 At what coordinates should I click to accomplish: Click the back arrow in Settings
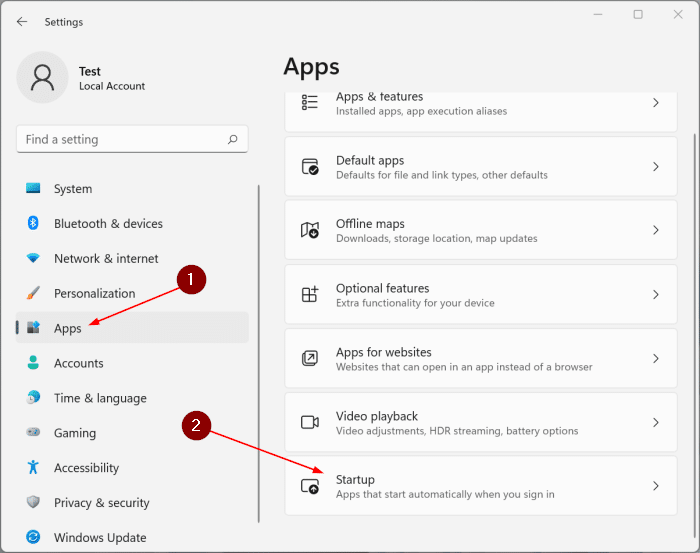click(x=22, y=21)
